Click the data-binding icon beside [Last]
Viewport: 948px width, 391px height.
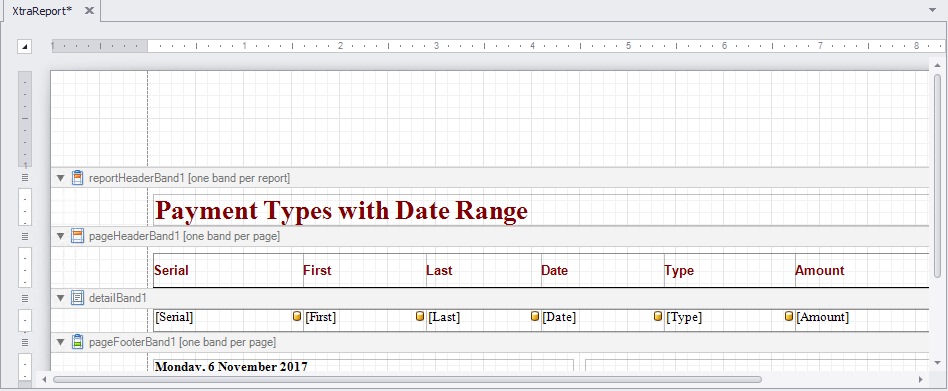point(420,316)
